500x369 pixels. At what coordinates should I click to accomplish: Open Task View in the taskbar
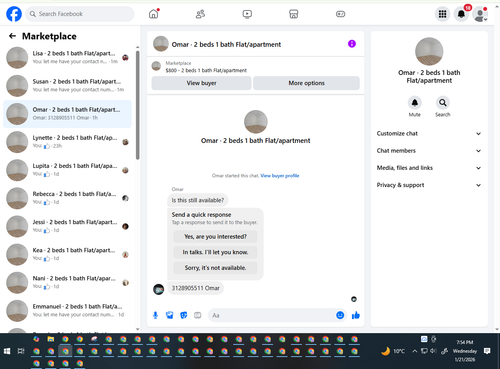tap(21, 351)
